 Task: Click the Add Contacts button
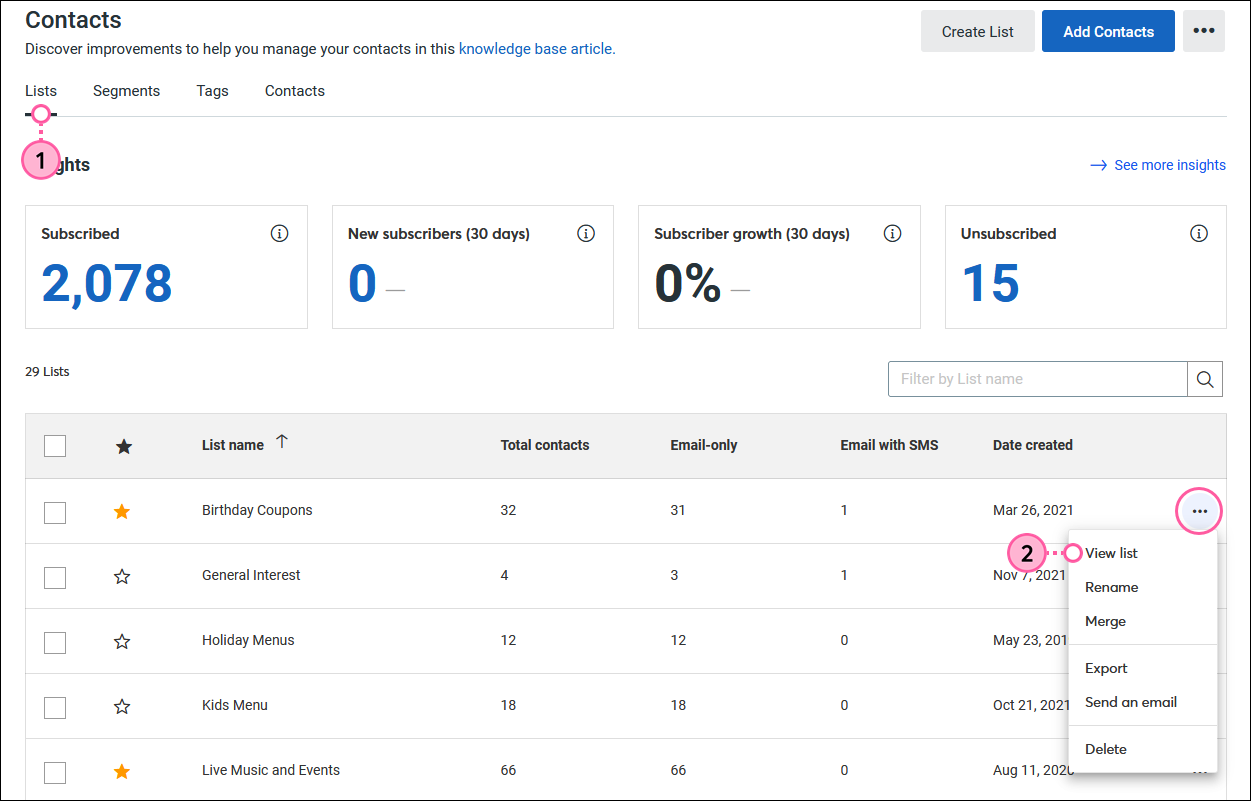[x=1108, y=31]
